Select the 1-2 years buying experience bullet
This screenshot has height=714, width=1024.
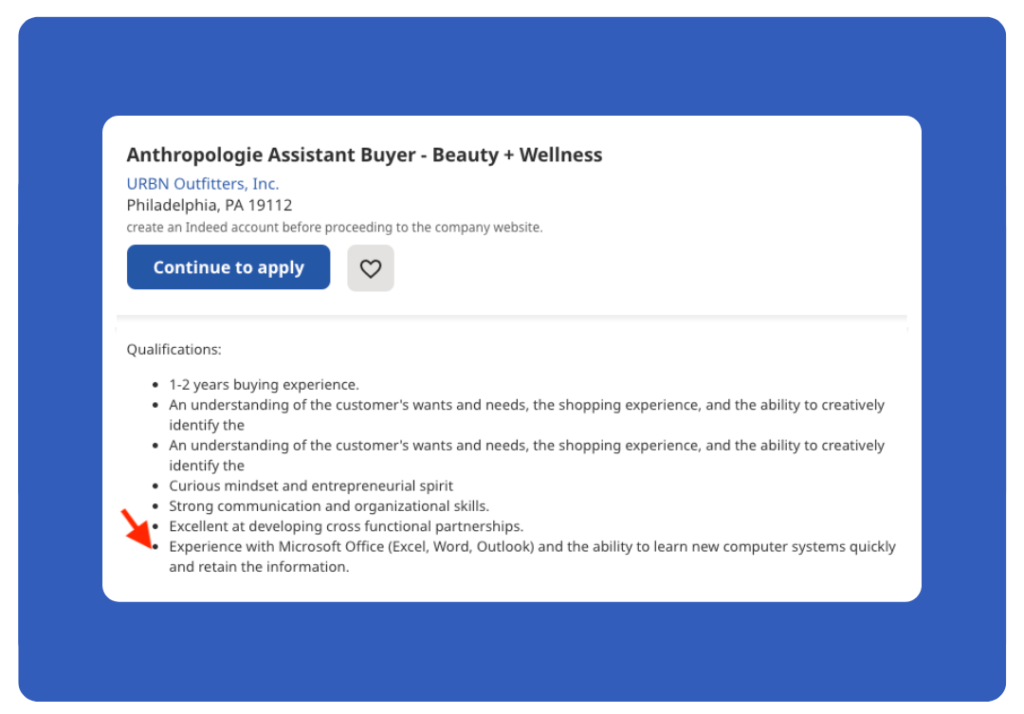(x=264, y=385)
